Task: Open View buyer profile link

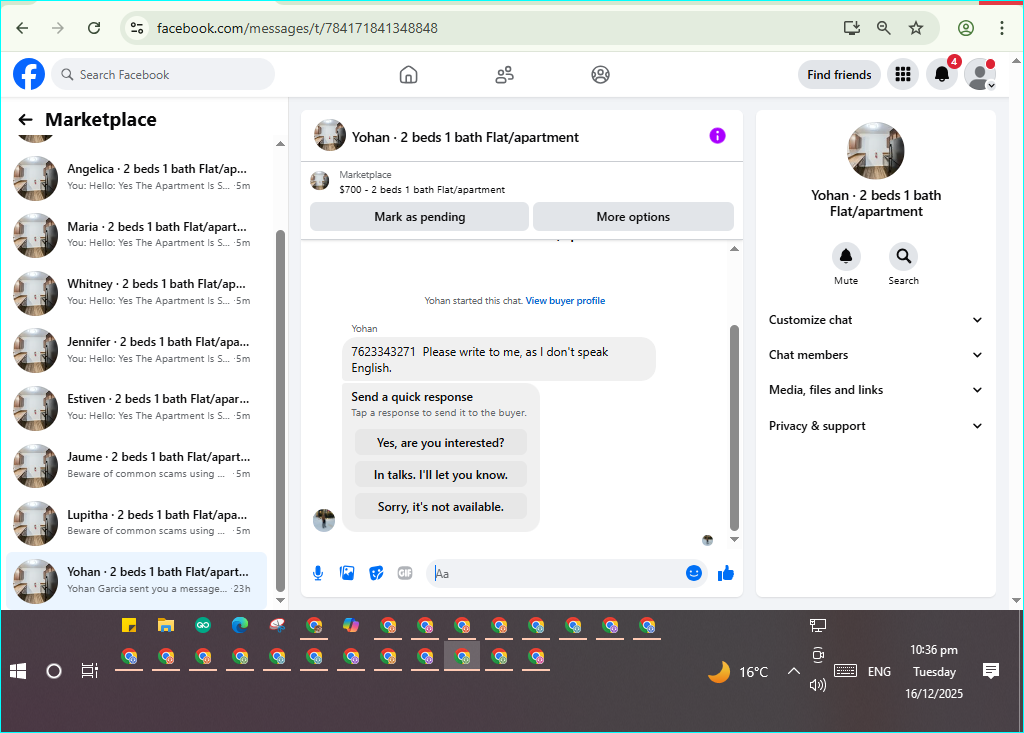Action: [566, 301]
